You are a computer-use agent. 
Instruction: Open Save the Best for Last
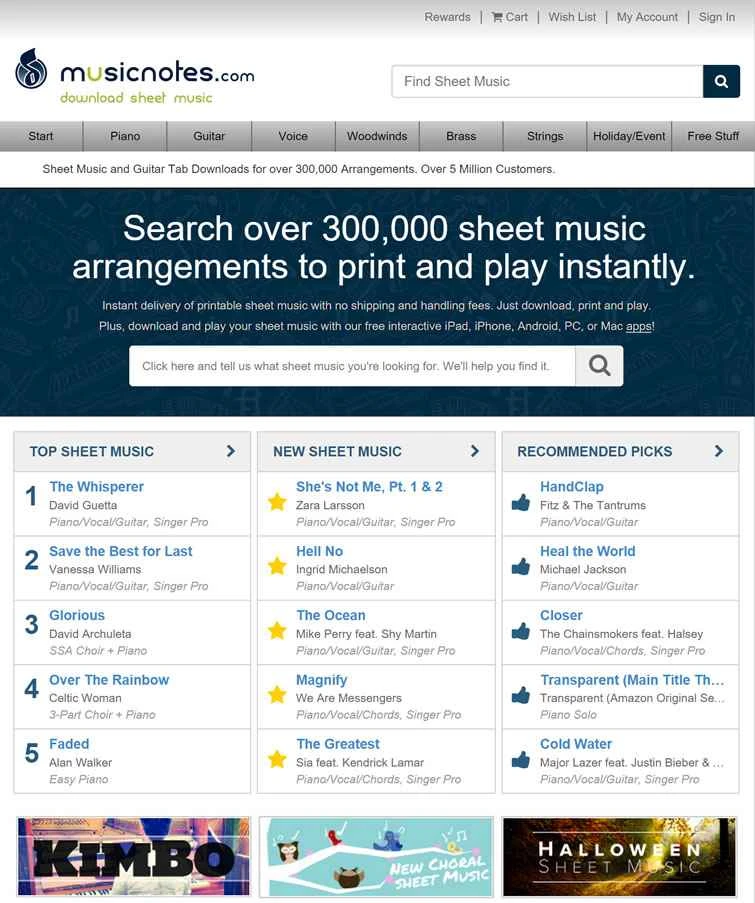(121, 551)
